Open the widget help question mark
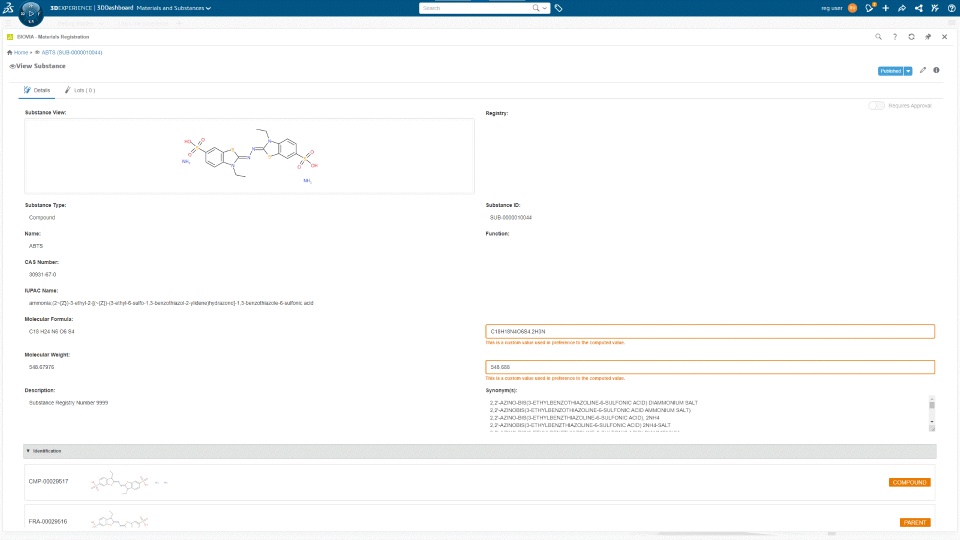The width and height of the screenshot is (960, 540). point(895,37)
